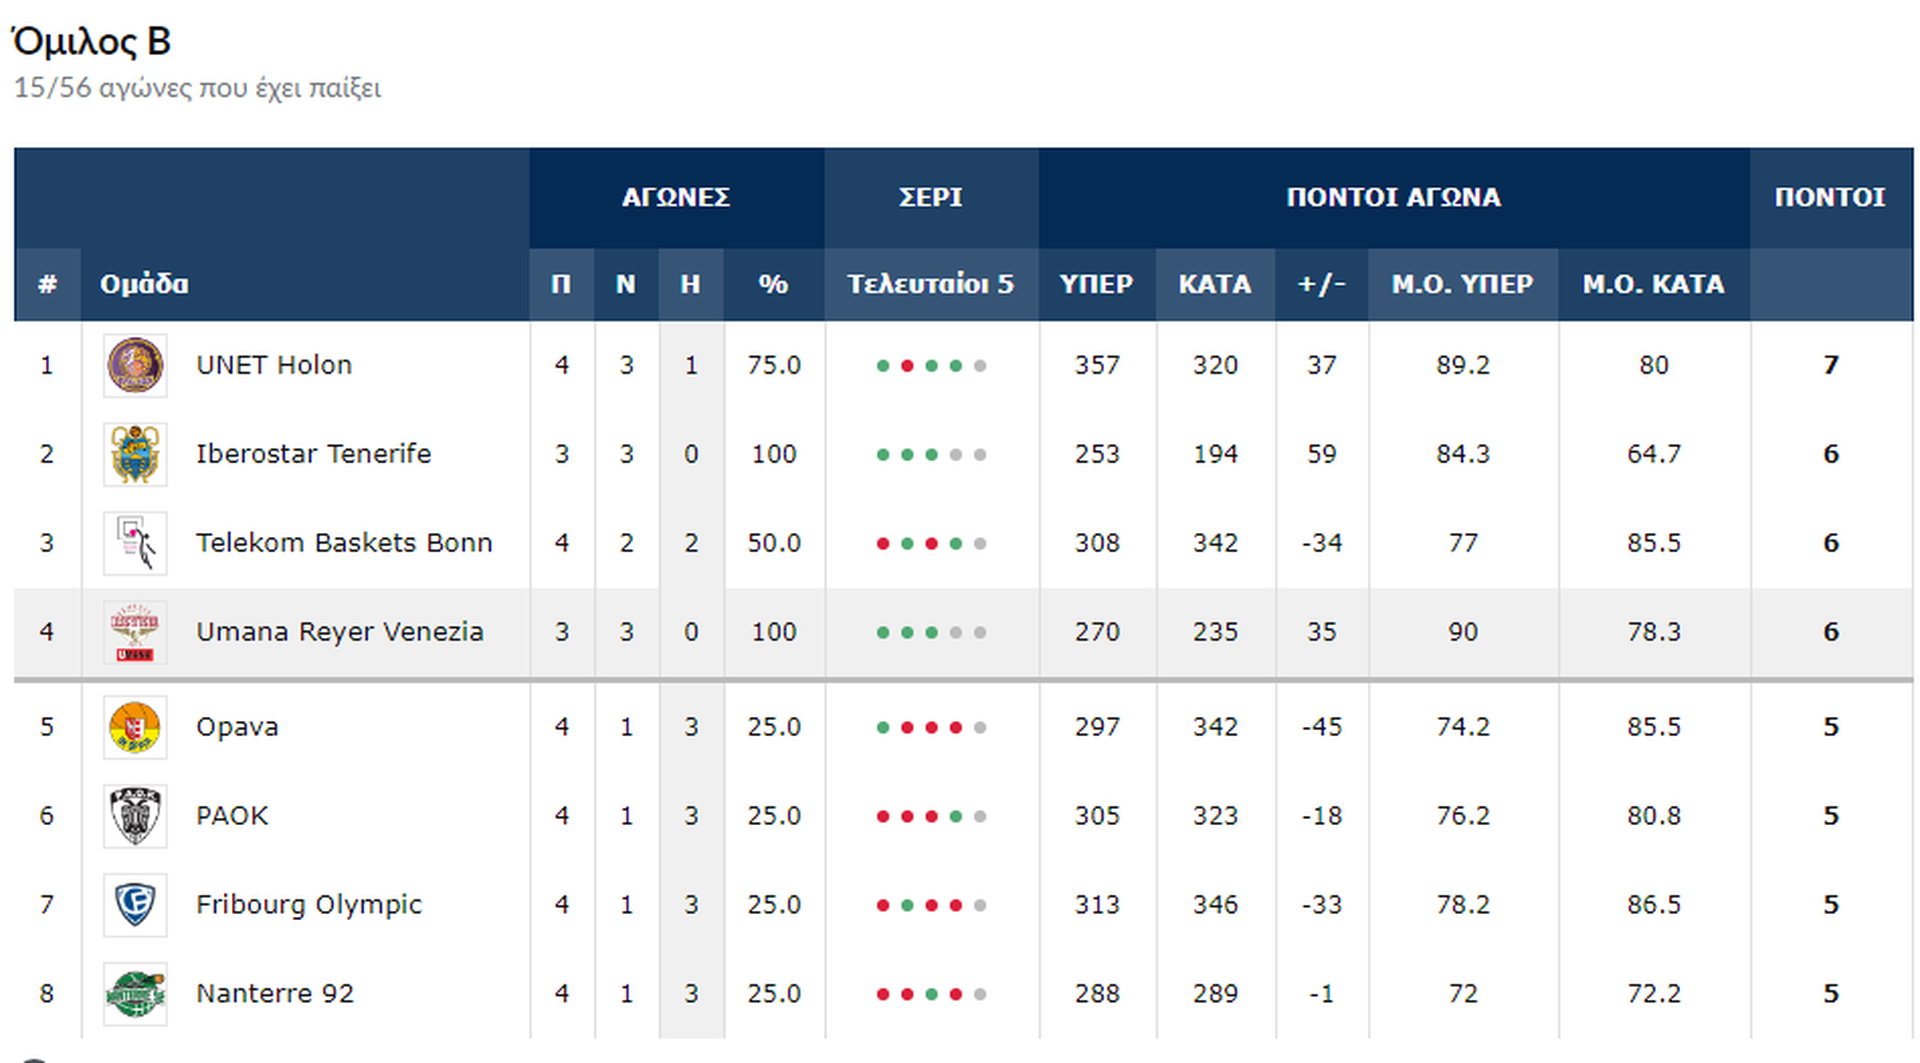This screenshot has width=1920, height=1063.
Task: Click the PAOK team crest
Action: coord(135,817)
